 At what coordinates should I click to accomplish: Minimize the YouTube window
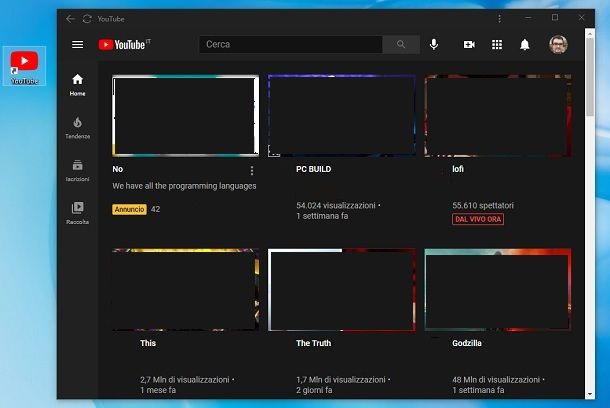point(528,18)
